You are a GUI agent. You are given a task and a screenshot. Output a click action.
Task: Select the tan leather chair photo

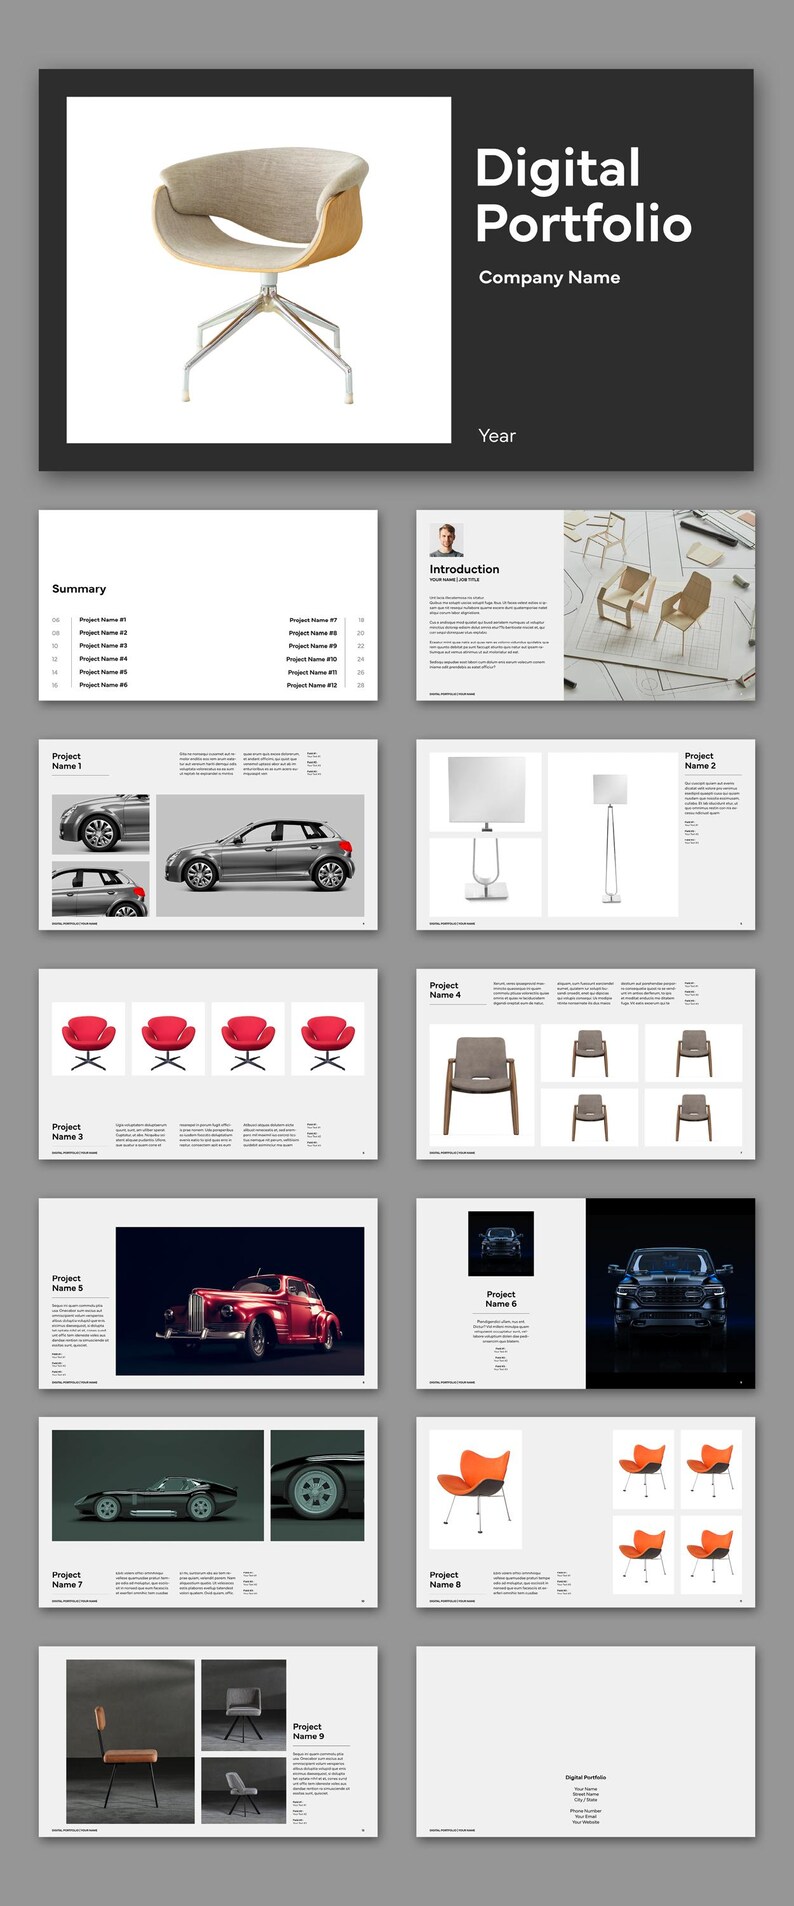(130, 1741)
